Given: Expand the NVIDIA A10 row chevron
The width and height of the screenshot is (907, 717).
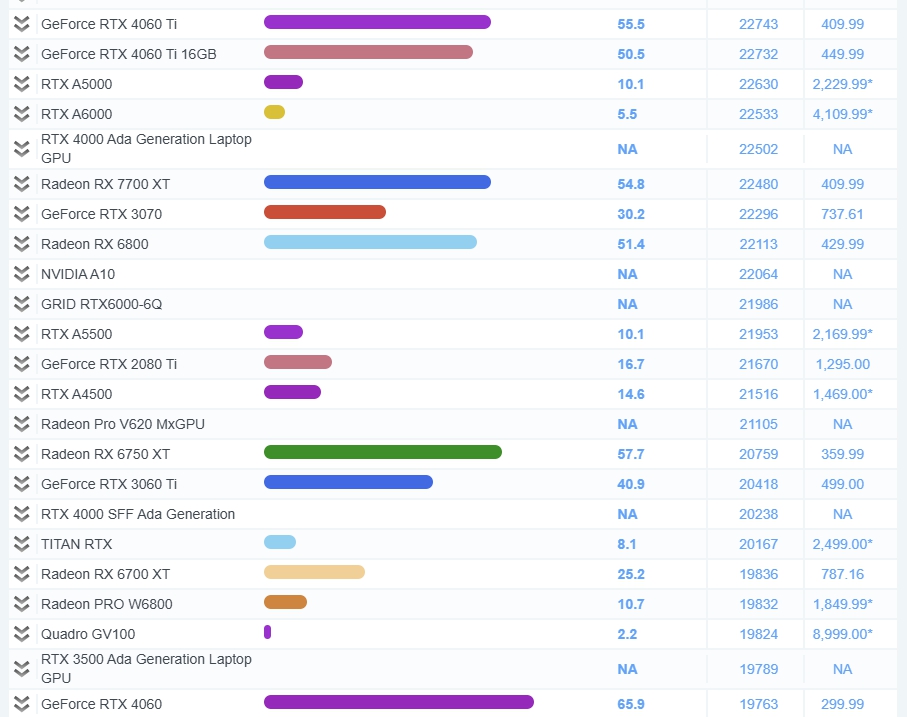Looking at the screenshot, I should coord(21,275).
